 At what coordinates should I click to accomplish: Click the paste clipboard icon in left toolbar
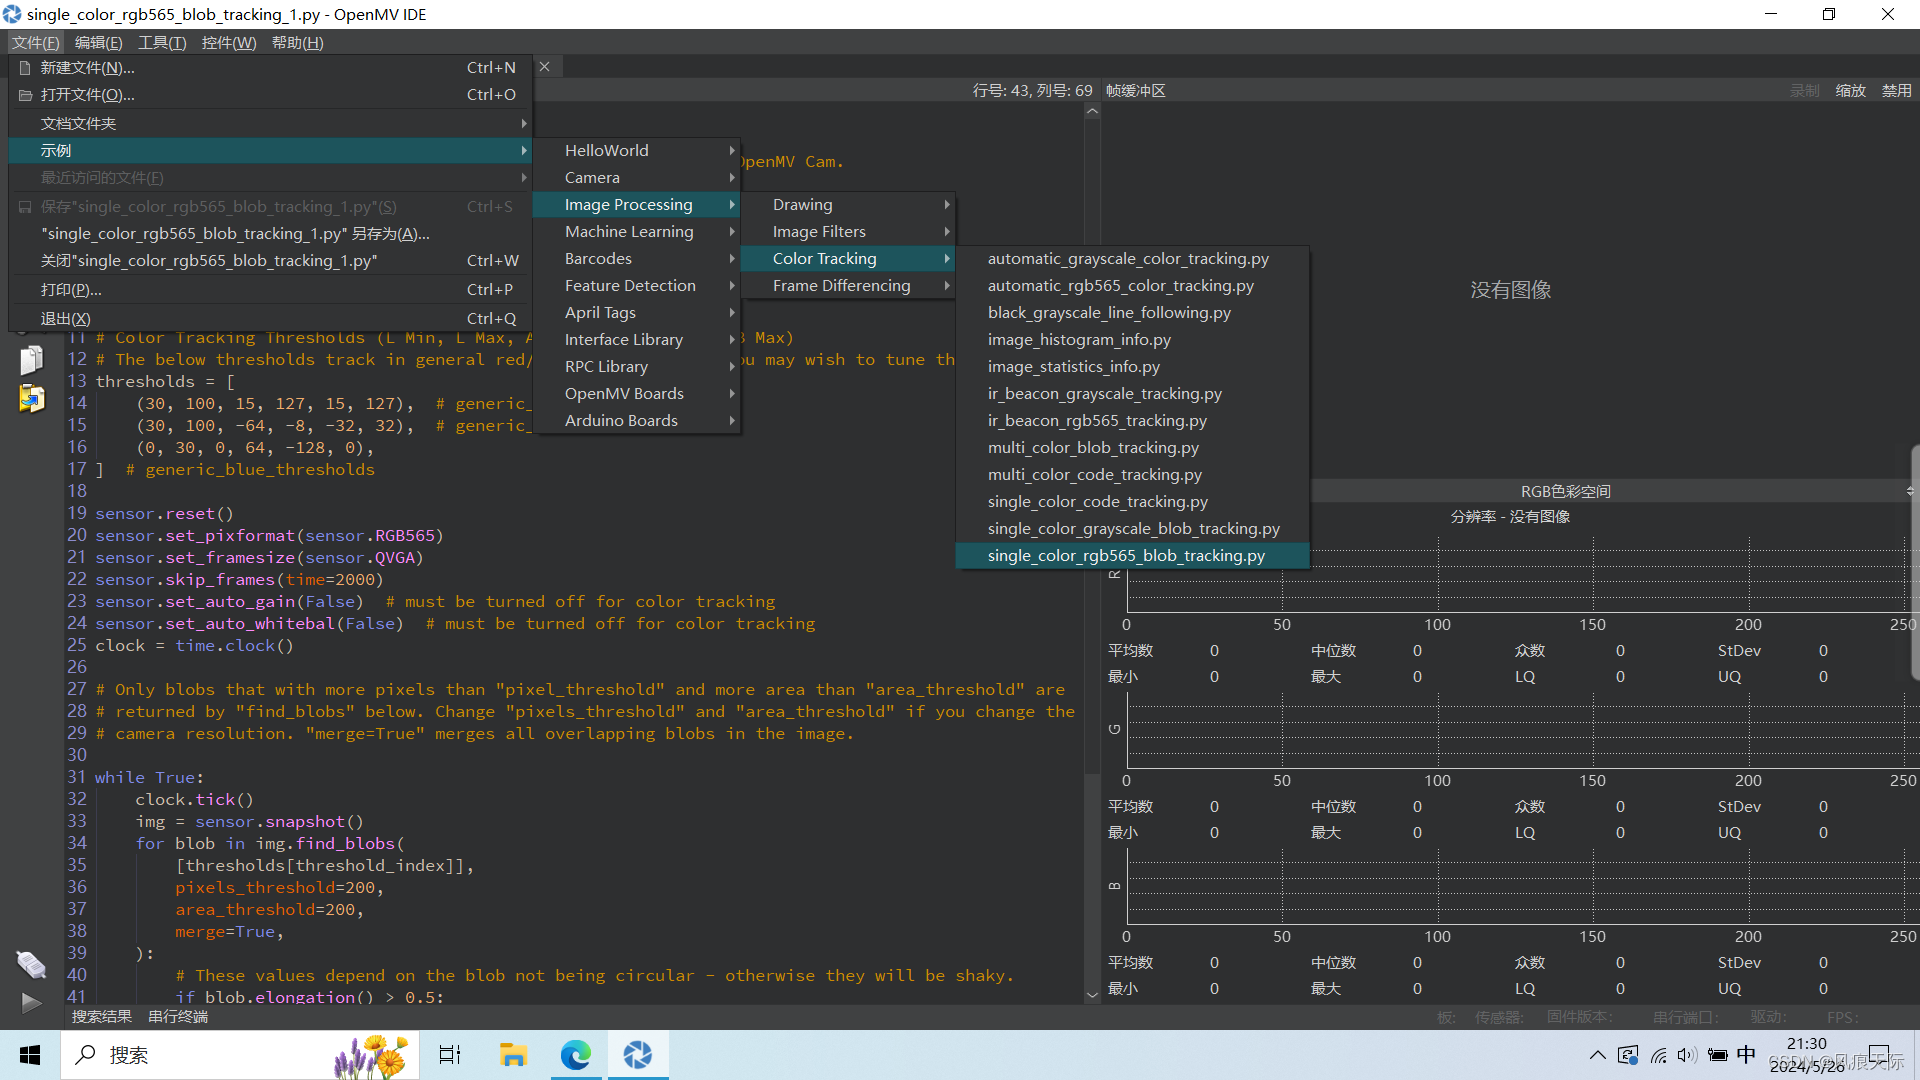click(31, 399)
